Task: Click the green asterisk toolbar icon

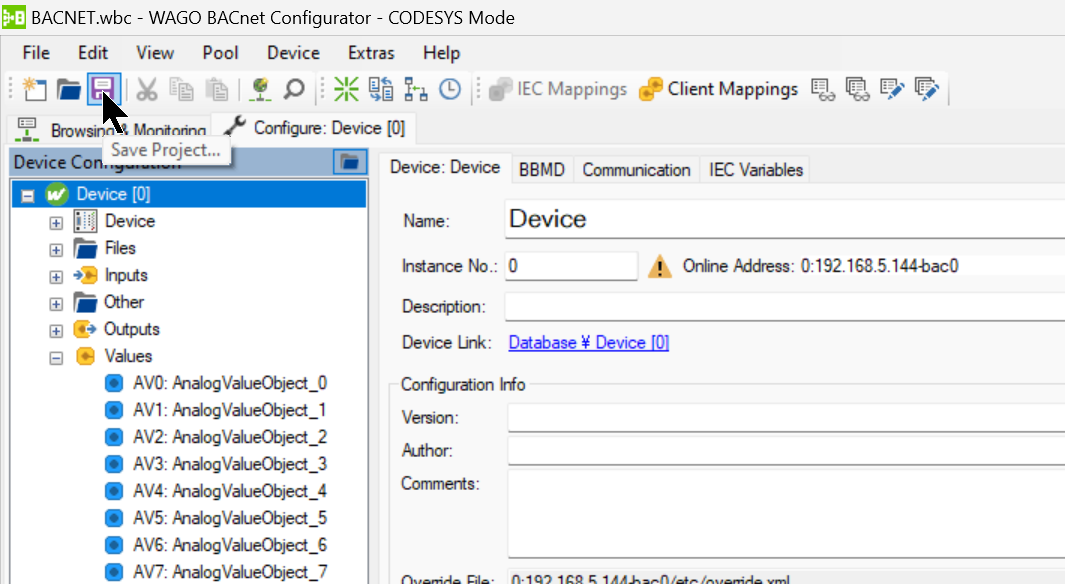Action: tap(346, 89)
